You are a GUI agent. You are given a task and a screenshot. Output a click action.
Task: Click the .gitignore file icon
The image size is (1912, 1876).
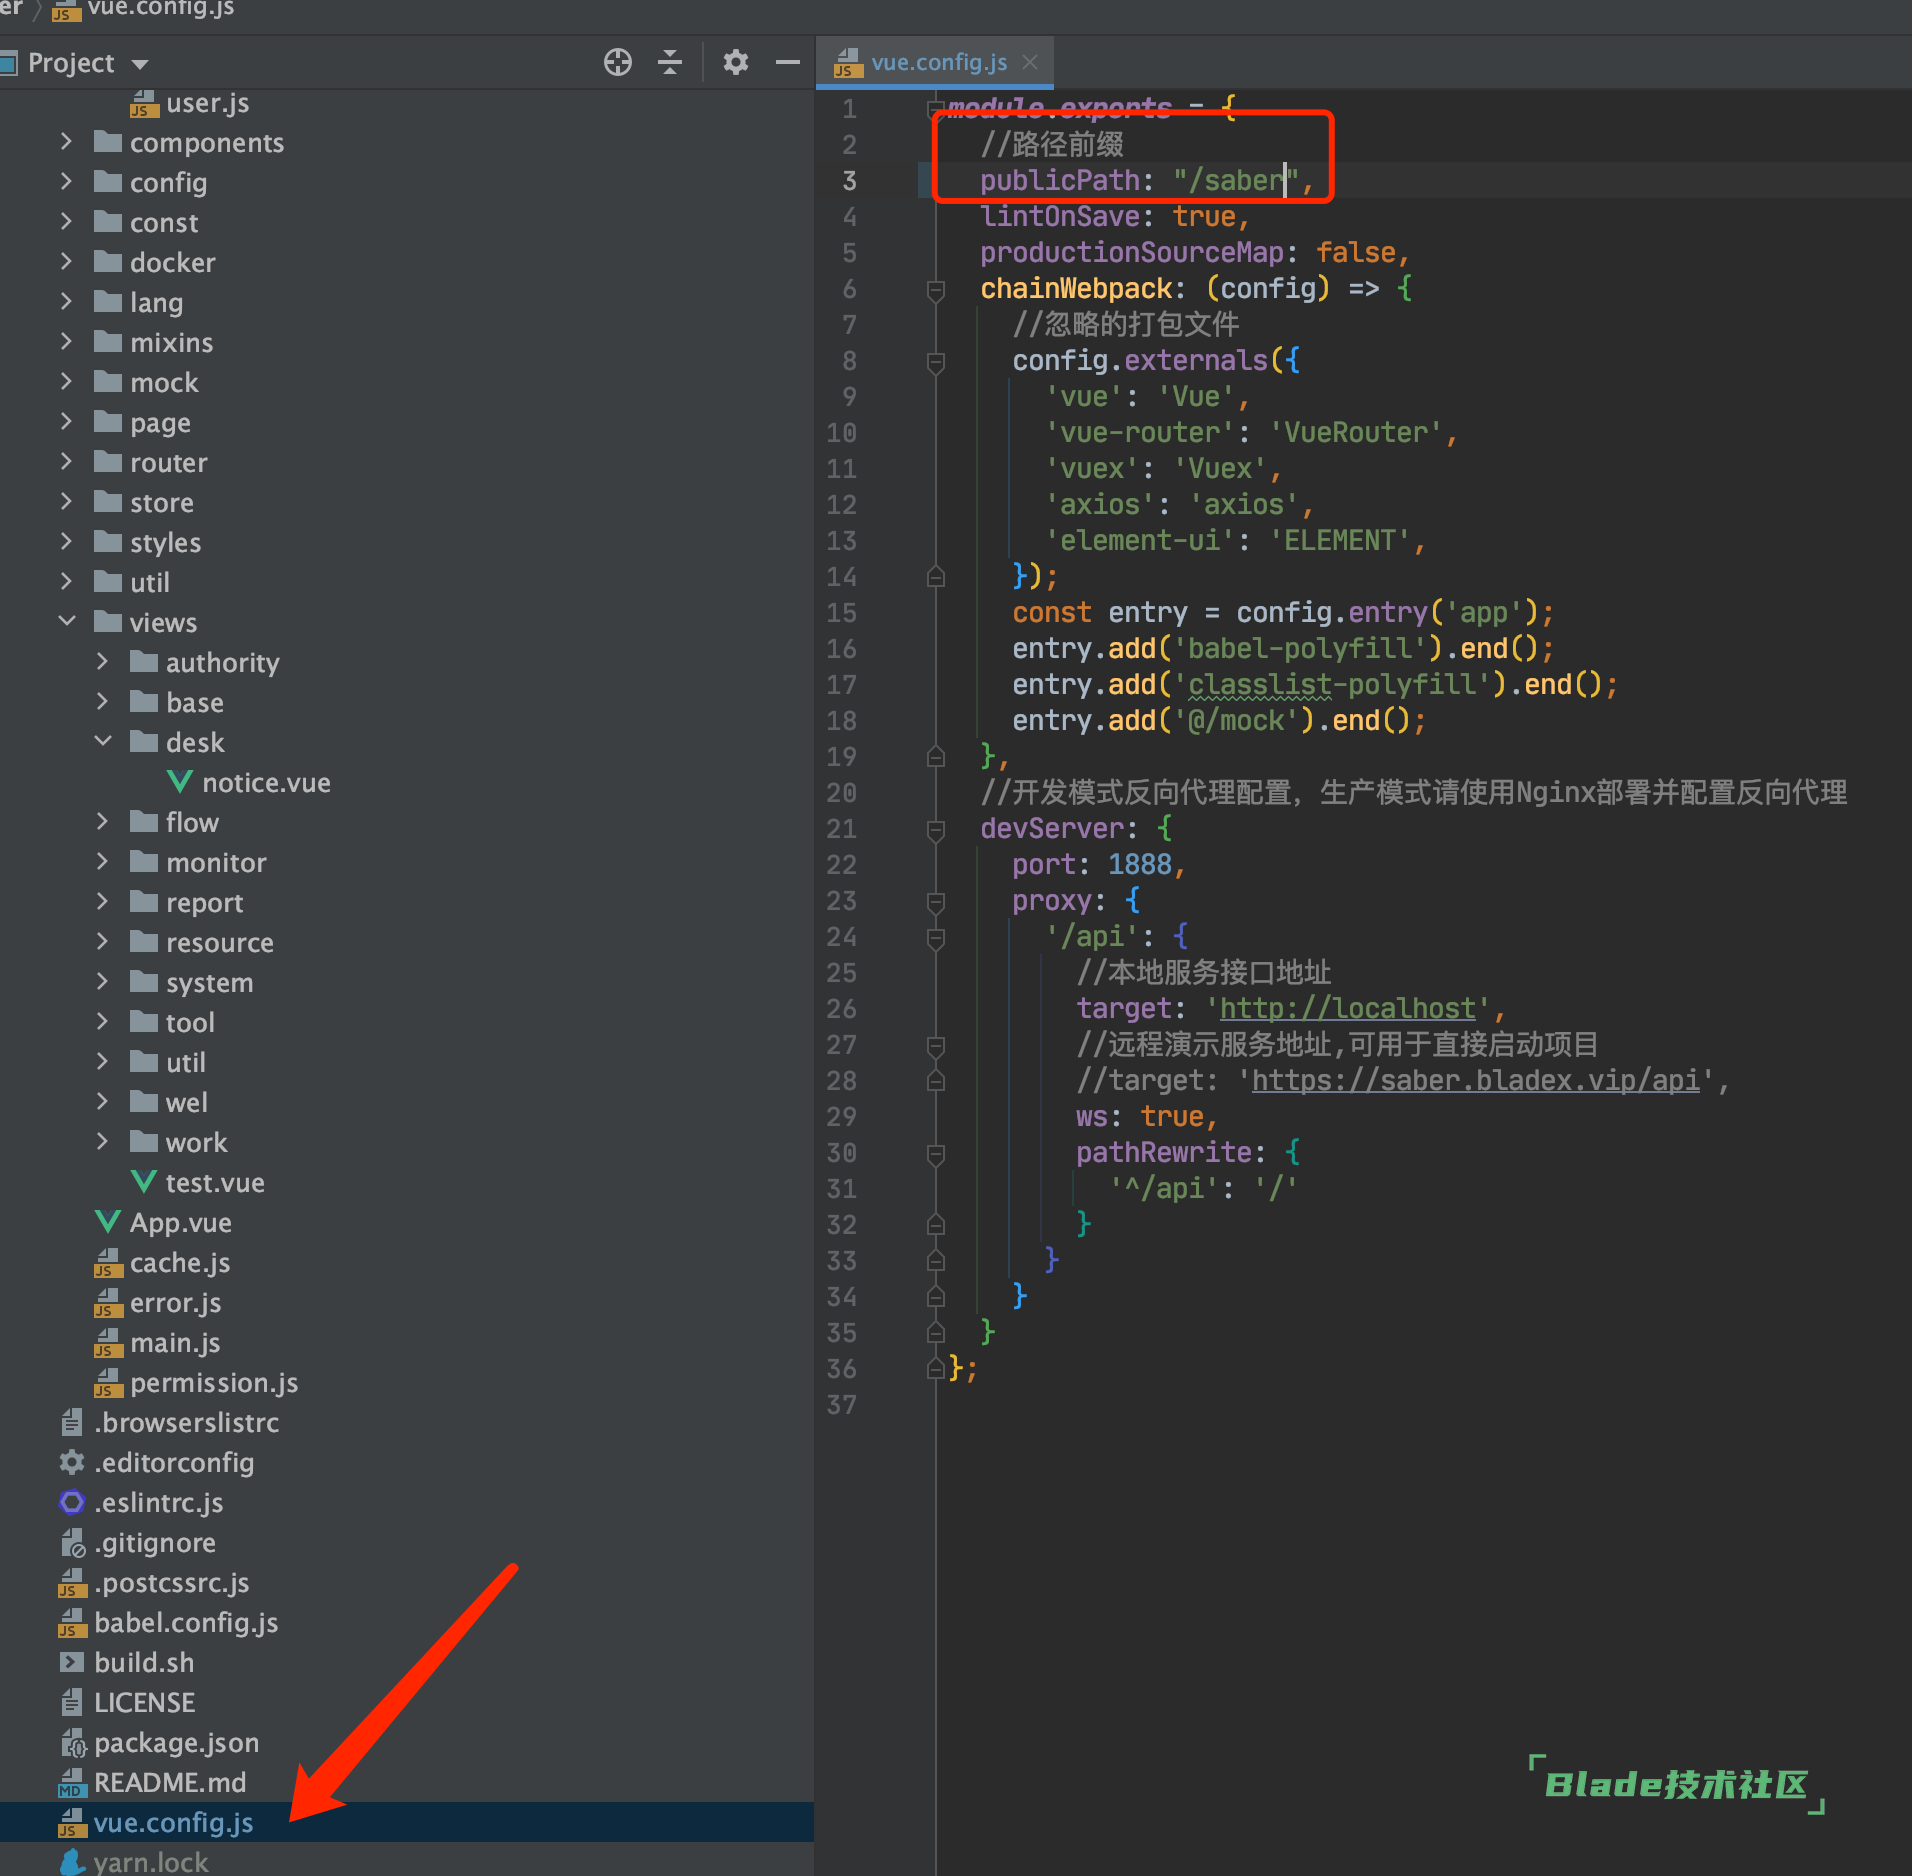(72, 1543)
